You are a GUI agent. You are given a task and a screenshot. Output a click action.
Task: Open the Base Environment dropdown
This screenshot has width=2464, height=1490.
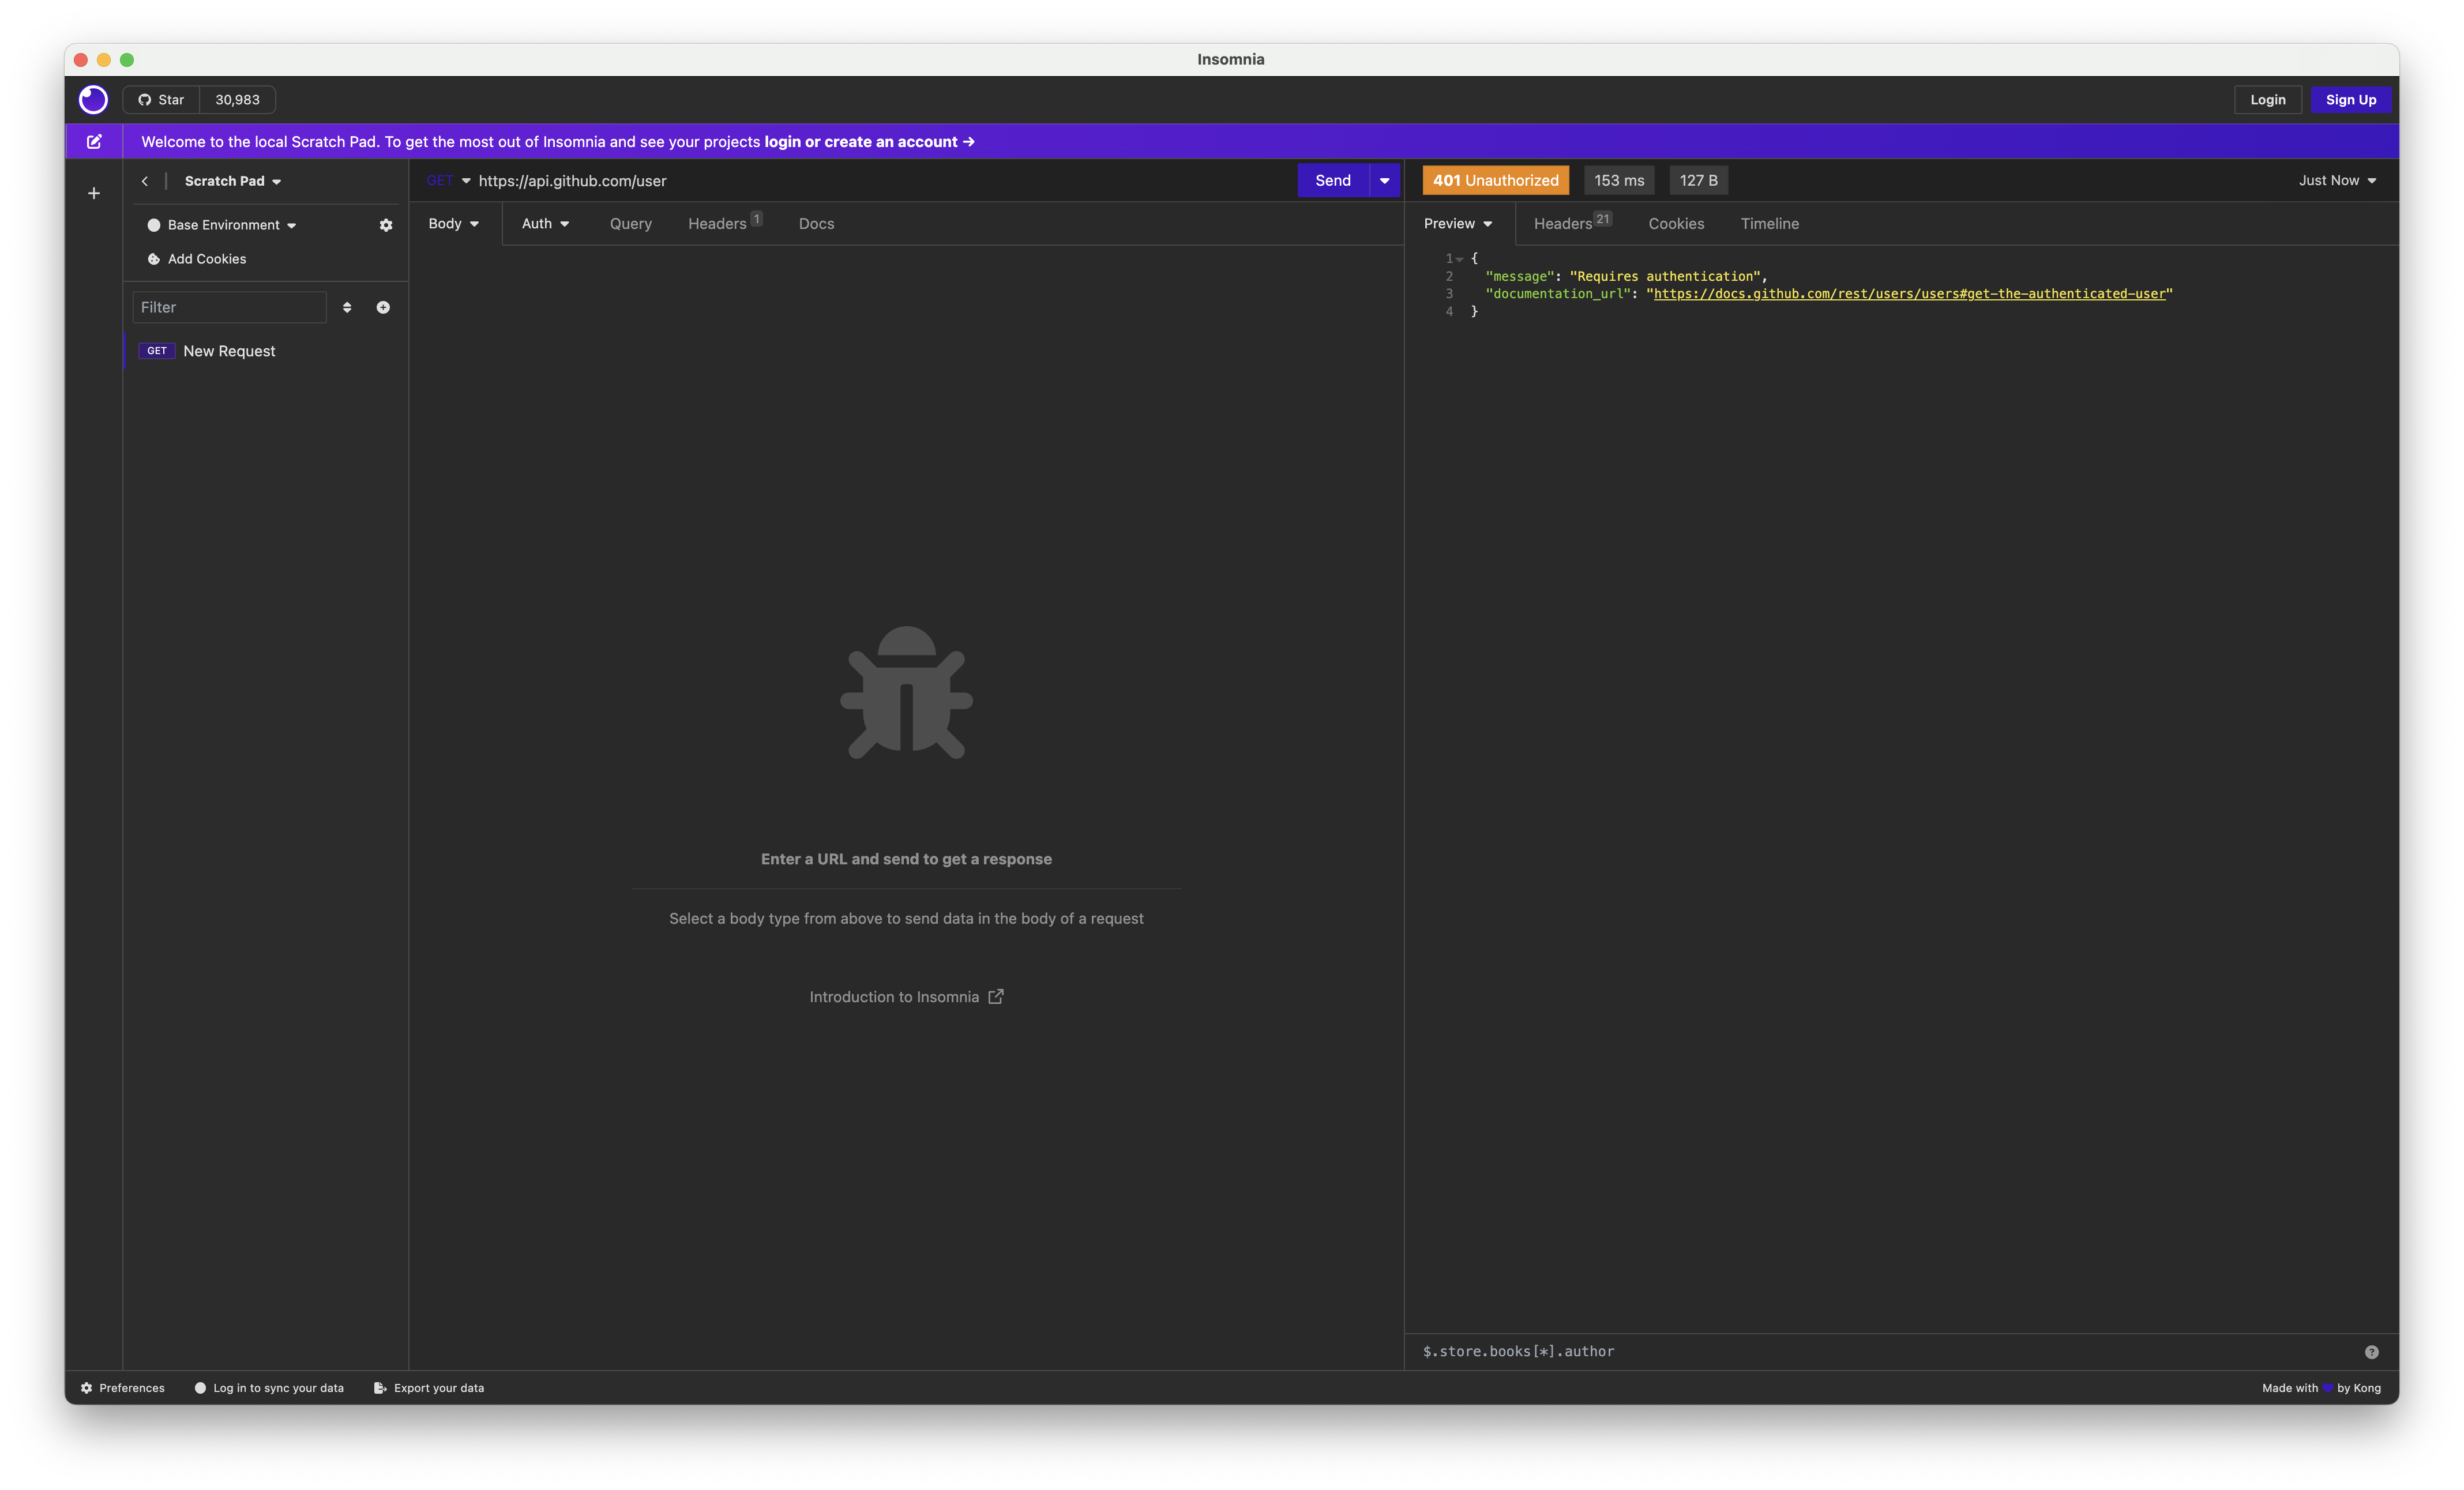point(223,225)
